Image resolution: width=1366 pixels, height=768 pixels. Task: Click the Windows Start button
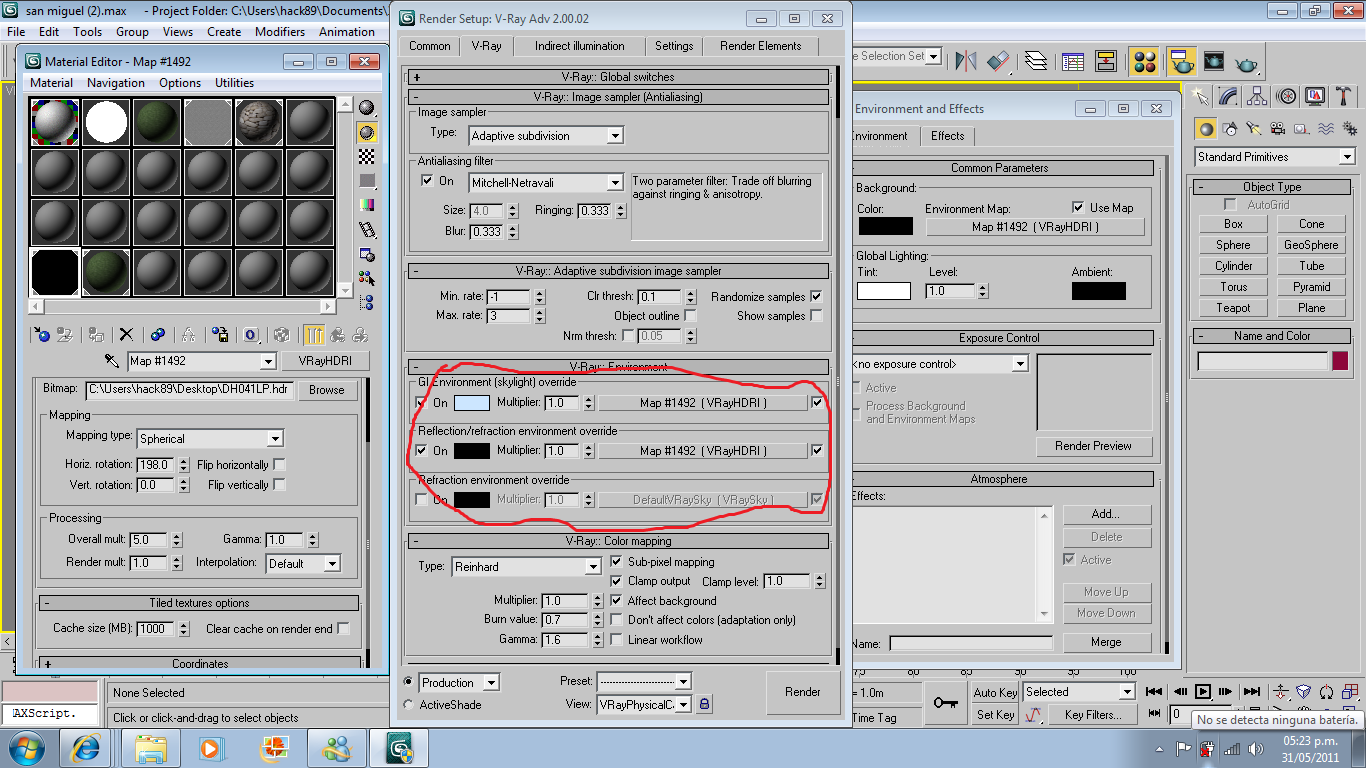[x=26, y=747]
